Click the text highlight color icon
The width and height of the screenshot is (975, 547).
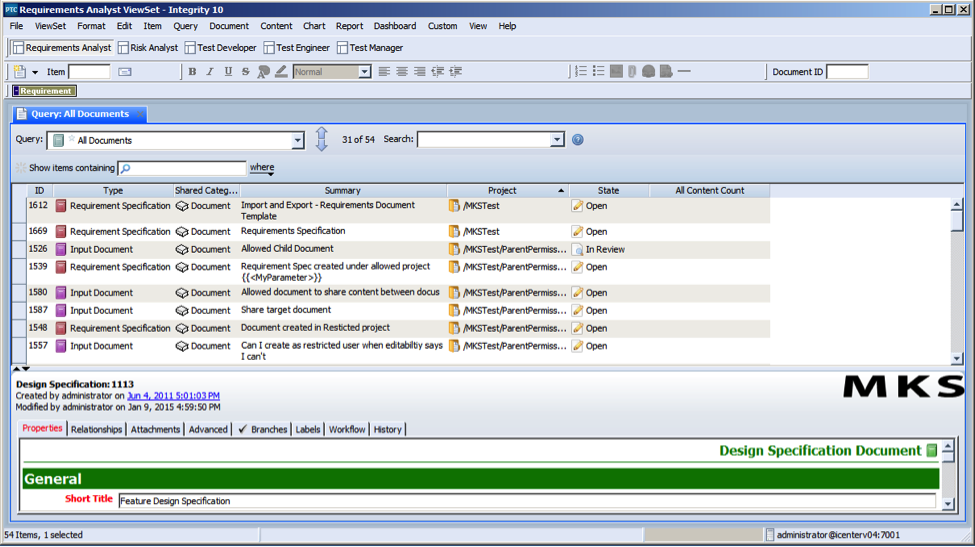(x=264, y=71)
